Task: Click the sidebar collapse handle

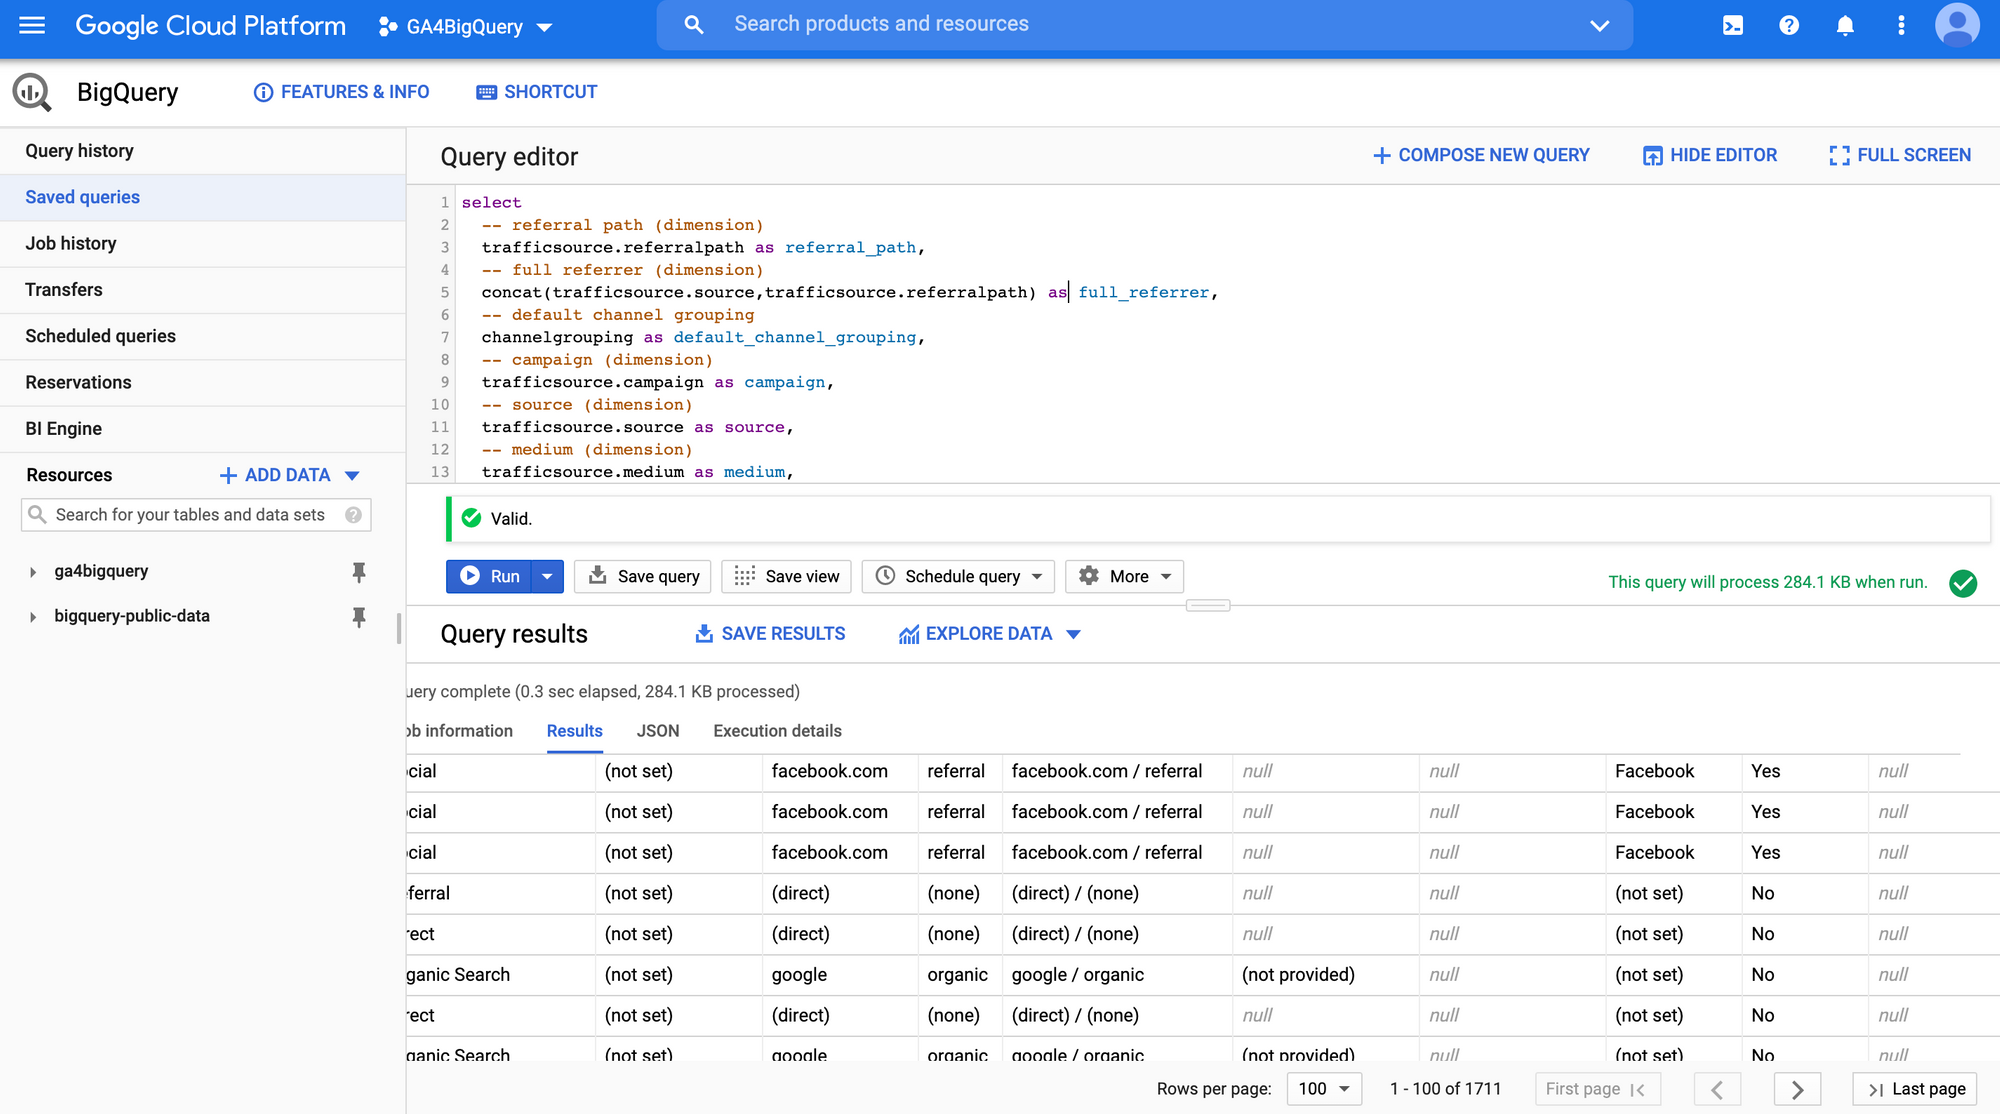Action: point(400,628)
